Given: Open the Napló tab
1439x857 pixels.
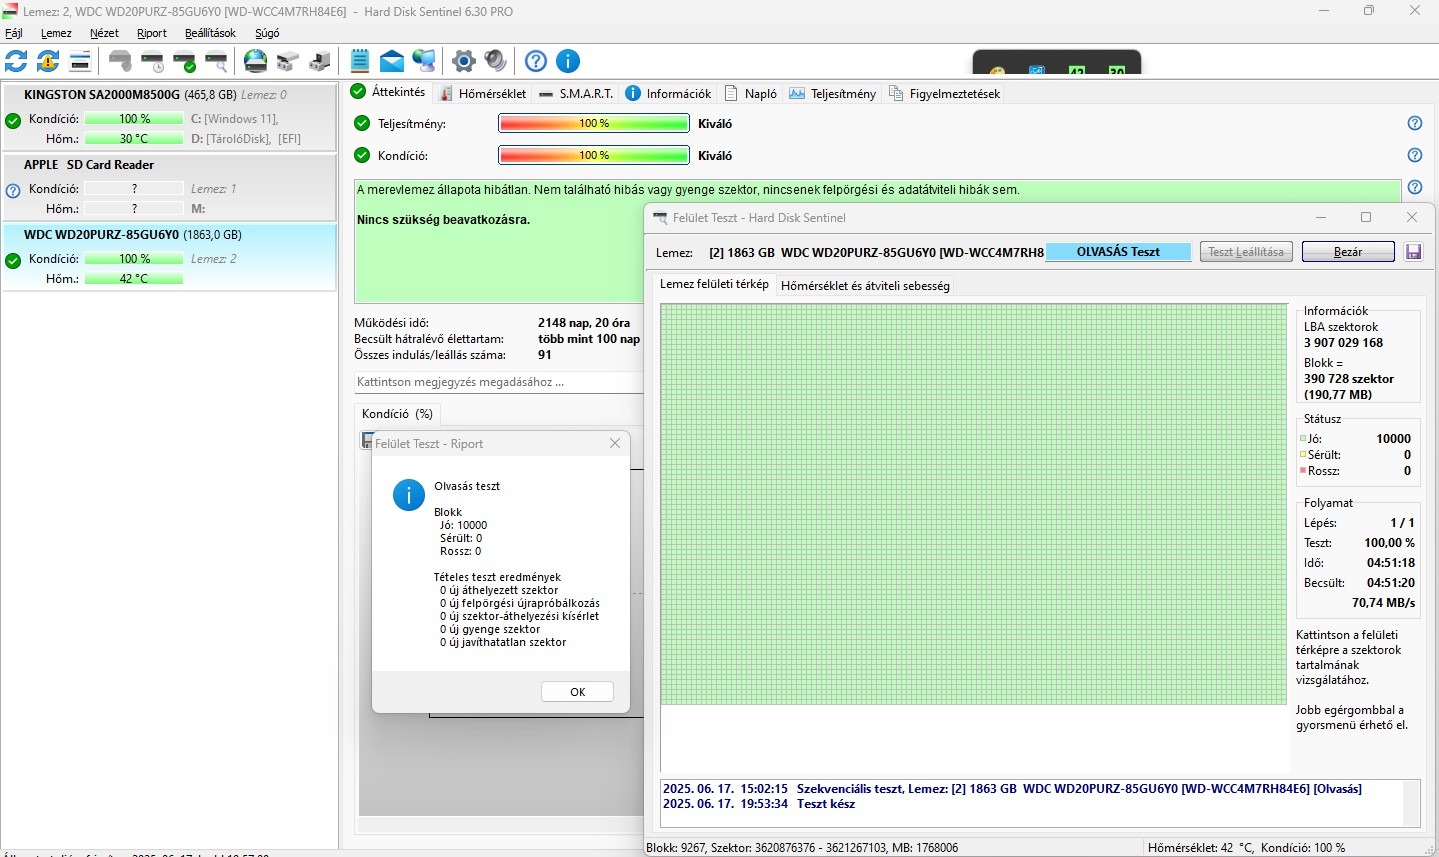Looking at the screenshot, I should tap(751, 93).
